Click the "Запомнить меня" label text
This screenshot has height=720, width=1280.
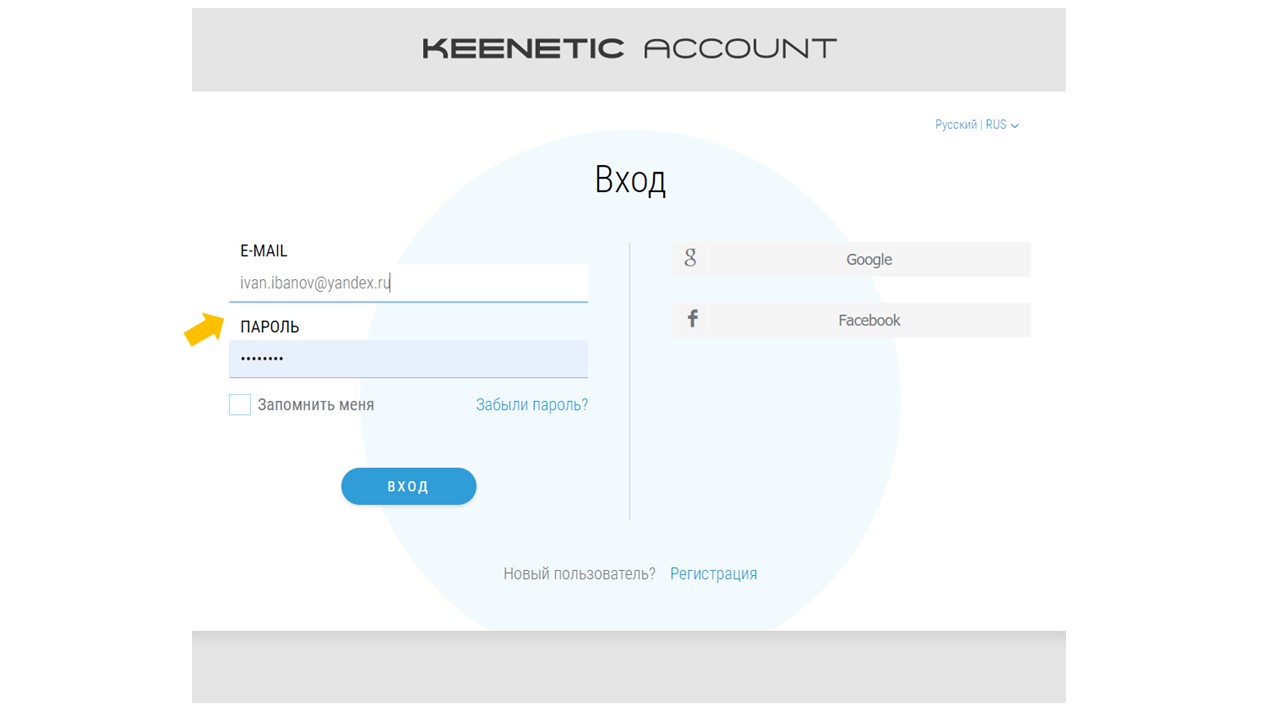pos(316,405)
